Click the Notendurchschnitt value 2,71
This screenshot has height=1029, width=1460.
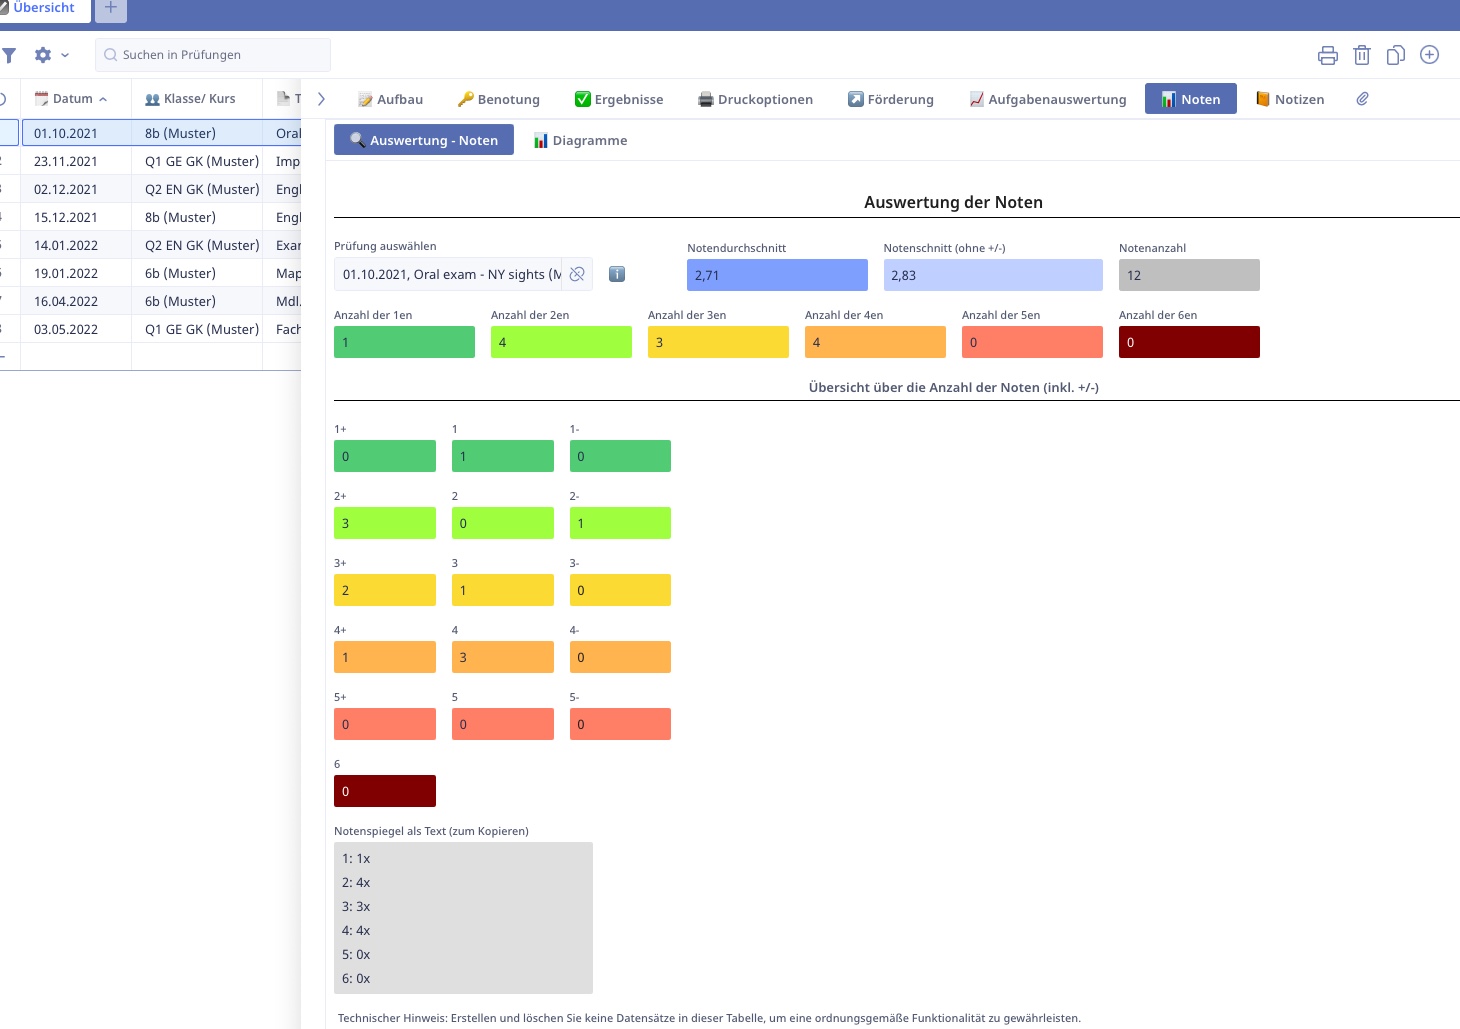click(777, 275)
